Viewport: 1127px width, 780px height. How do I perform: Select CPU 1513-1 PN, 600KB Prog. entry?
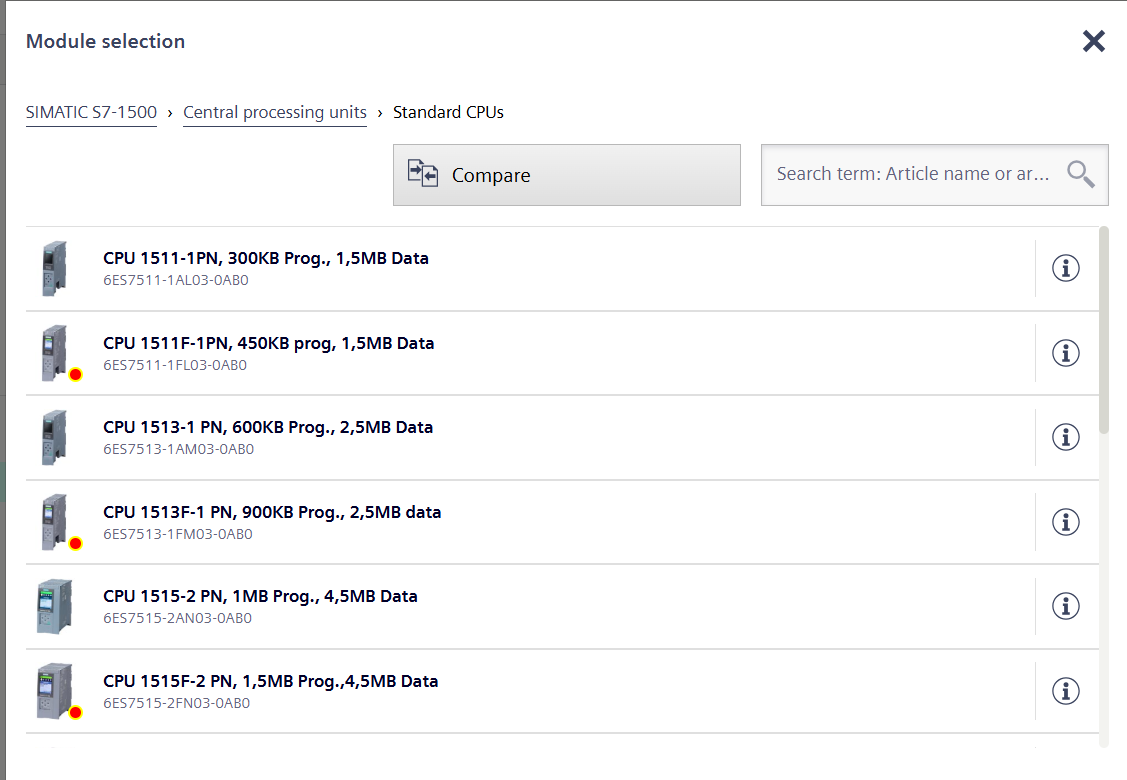[268, 427]
